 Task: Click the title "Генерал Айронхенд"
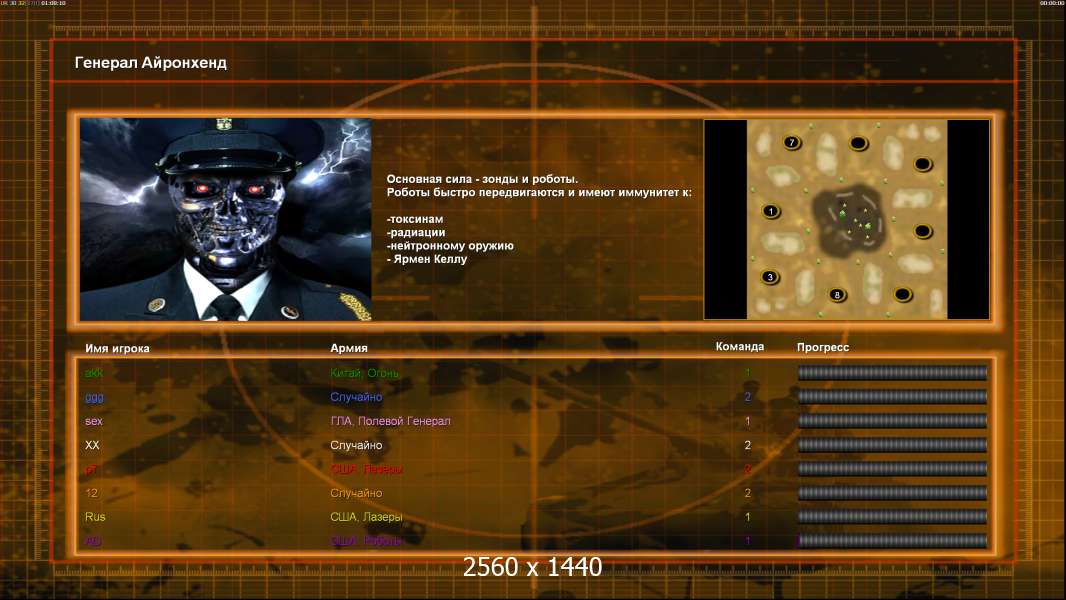click(151, 63)
